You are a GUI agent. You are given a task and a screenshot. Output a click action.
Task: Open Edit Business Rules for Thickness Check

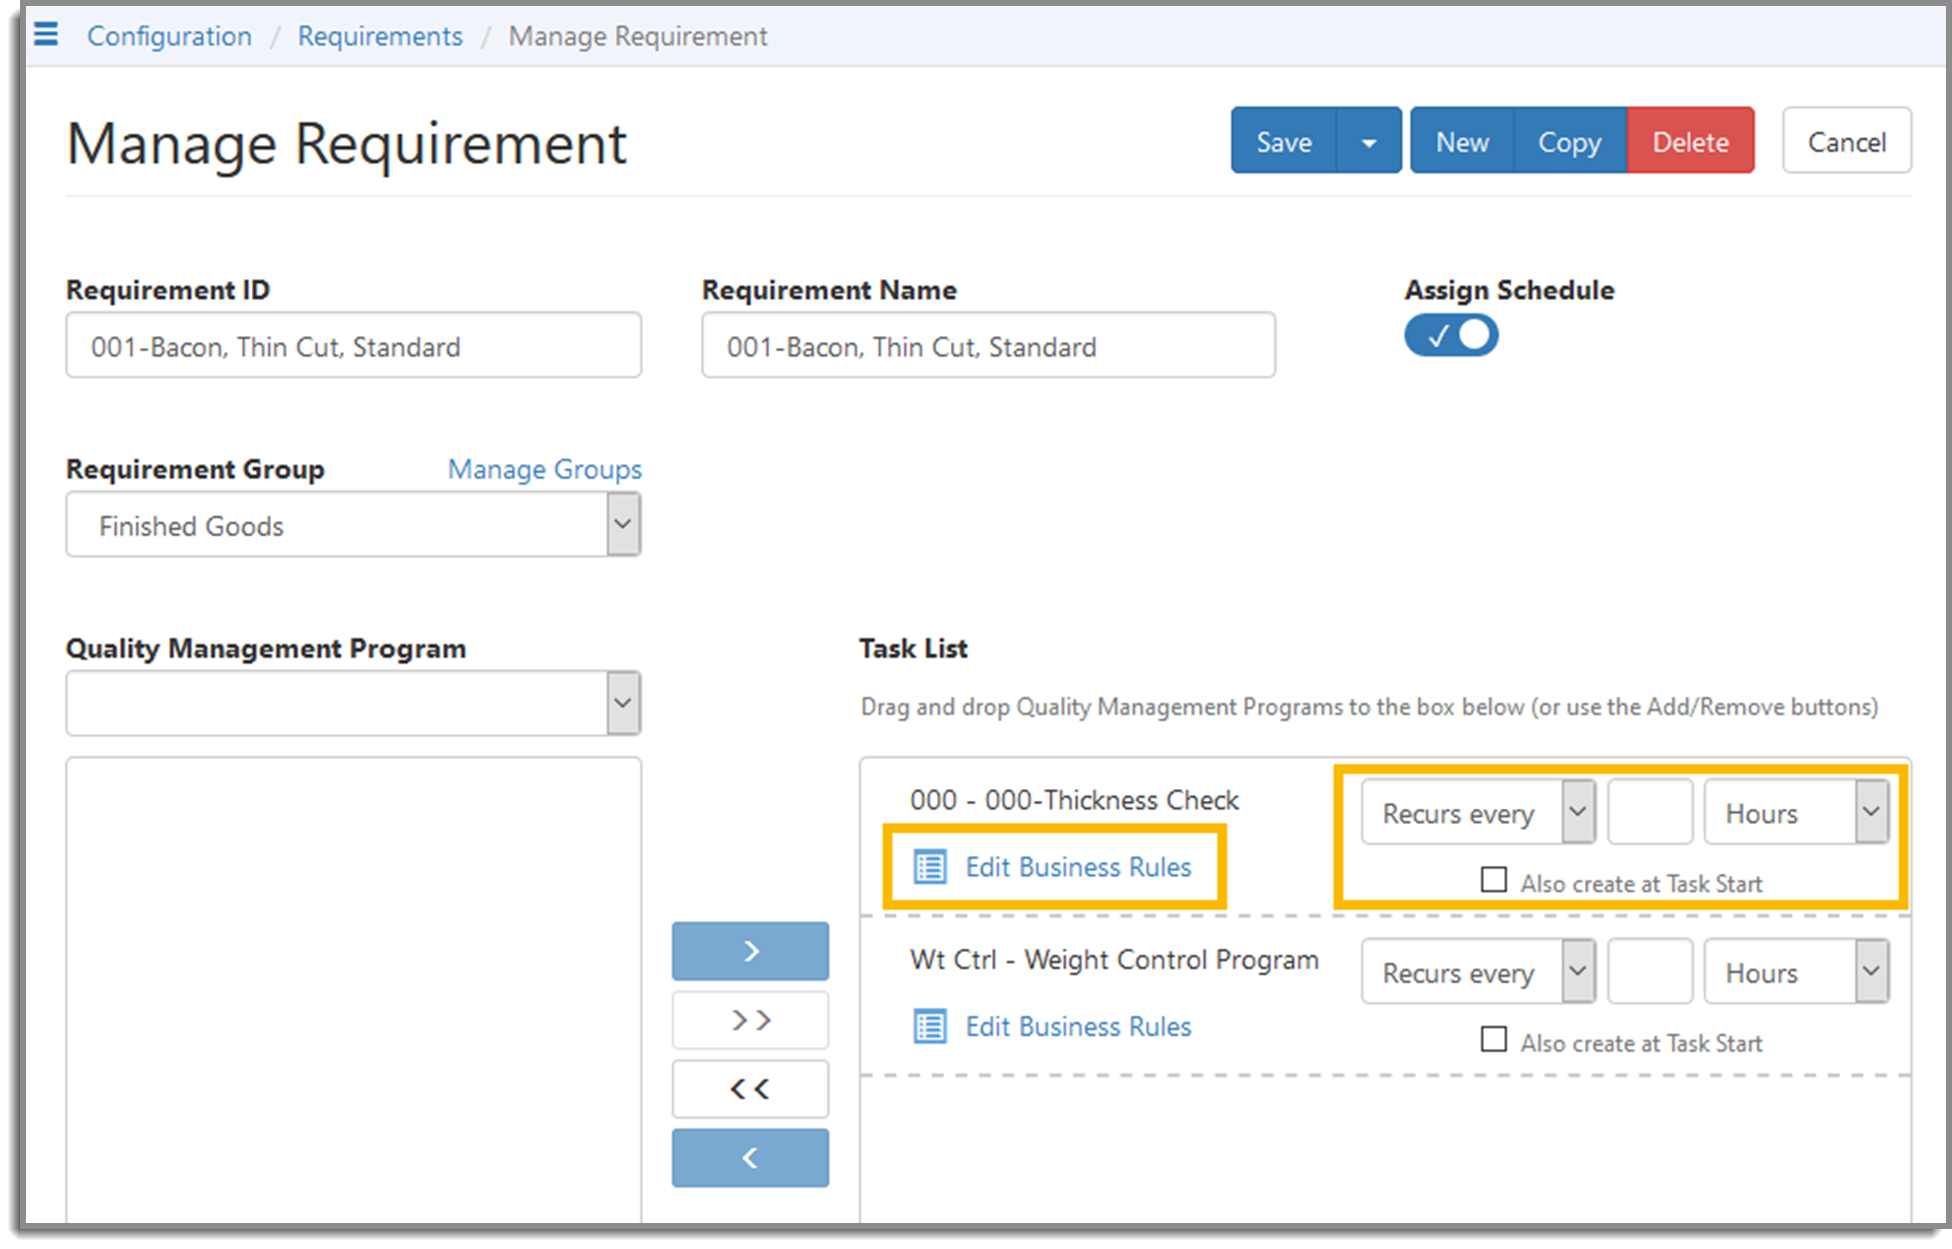point(1078,867)
